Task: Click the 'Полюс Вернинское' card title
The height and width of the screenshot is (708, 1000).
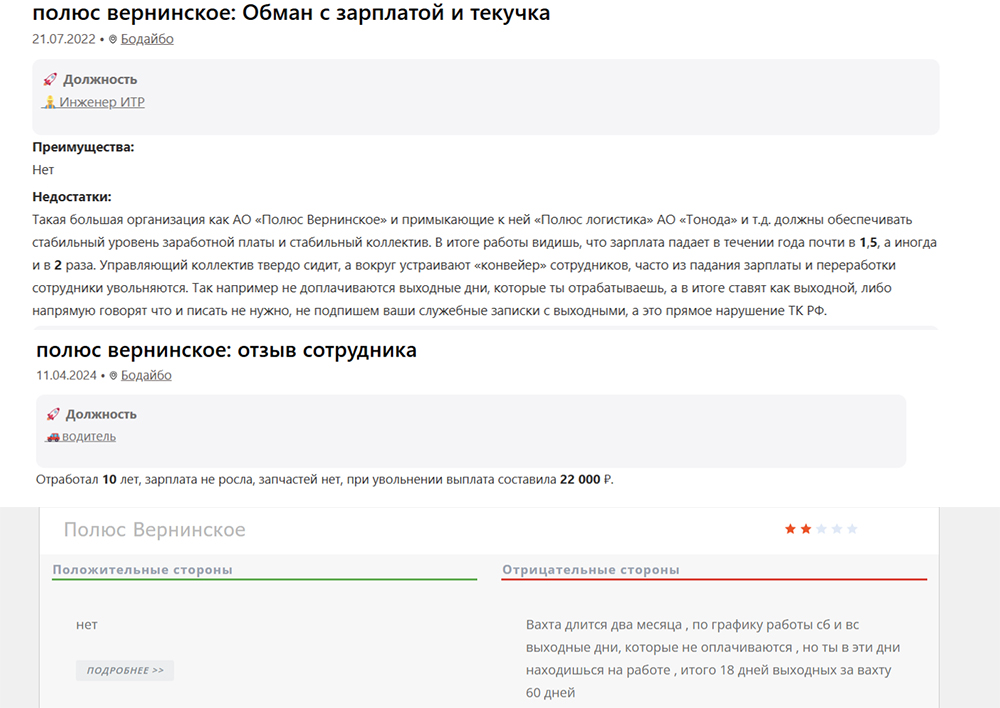Action: [x=154, y=529]
